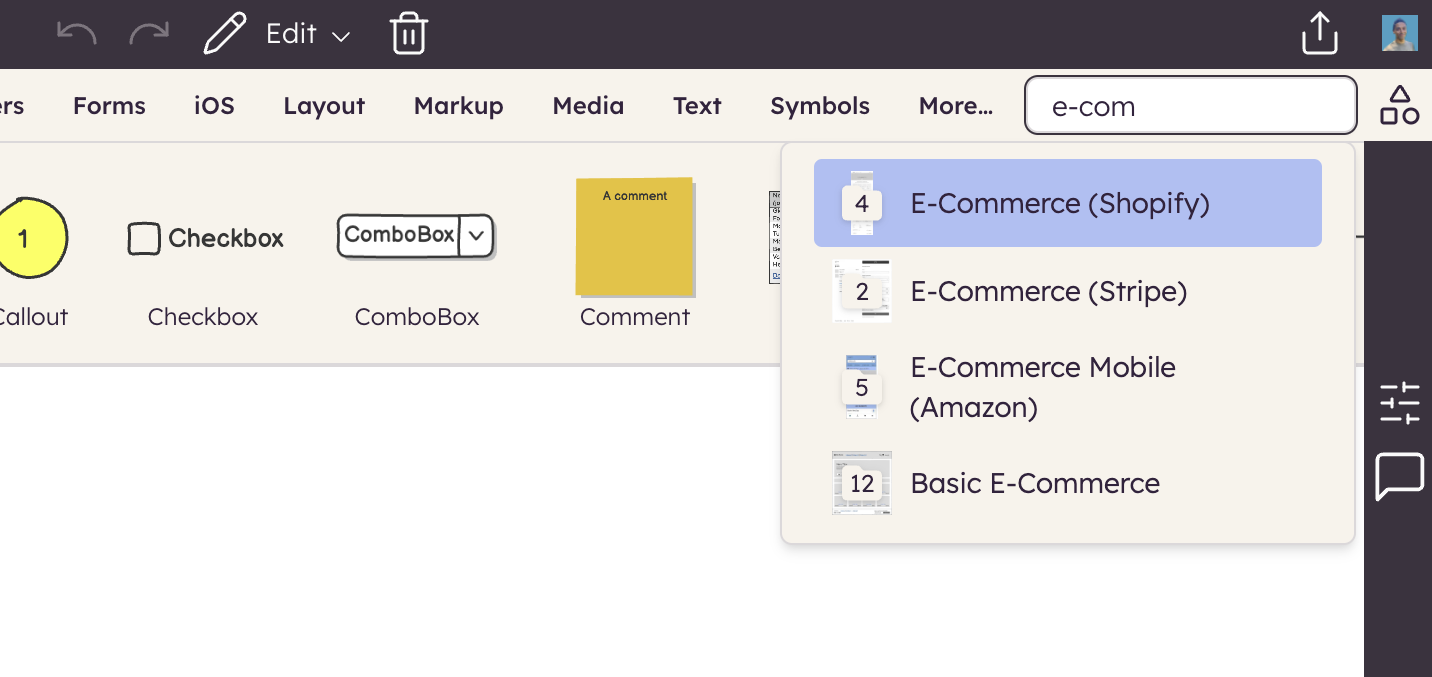Switch to the Forms category

pyautogui.click(x=109, y=106)
